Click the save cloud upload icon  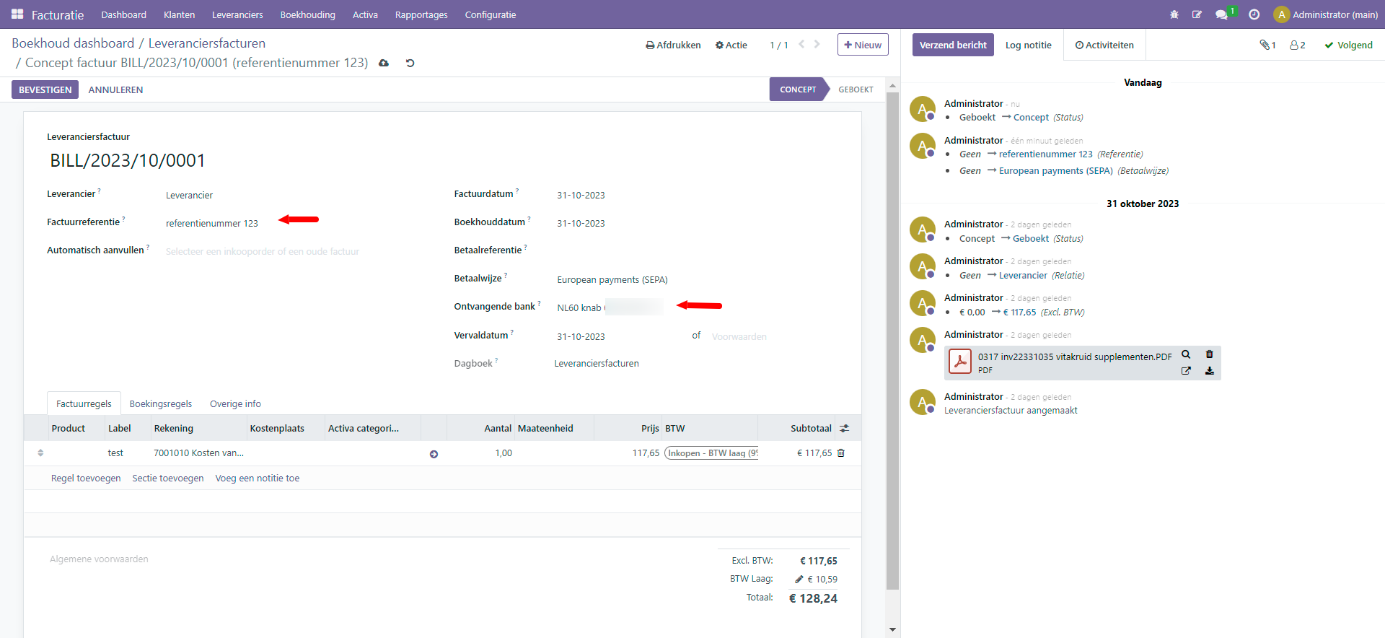(383, 63)
